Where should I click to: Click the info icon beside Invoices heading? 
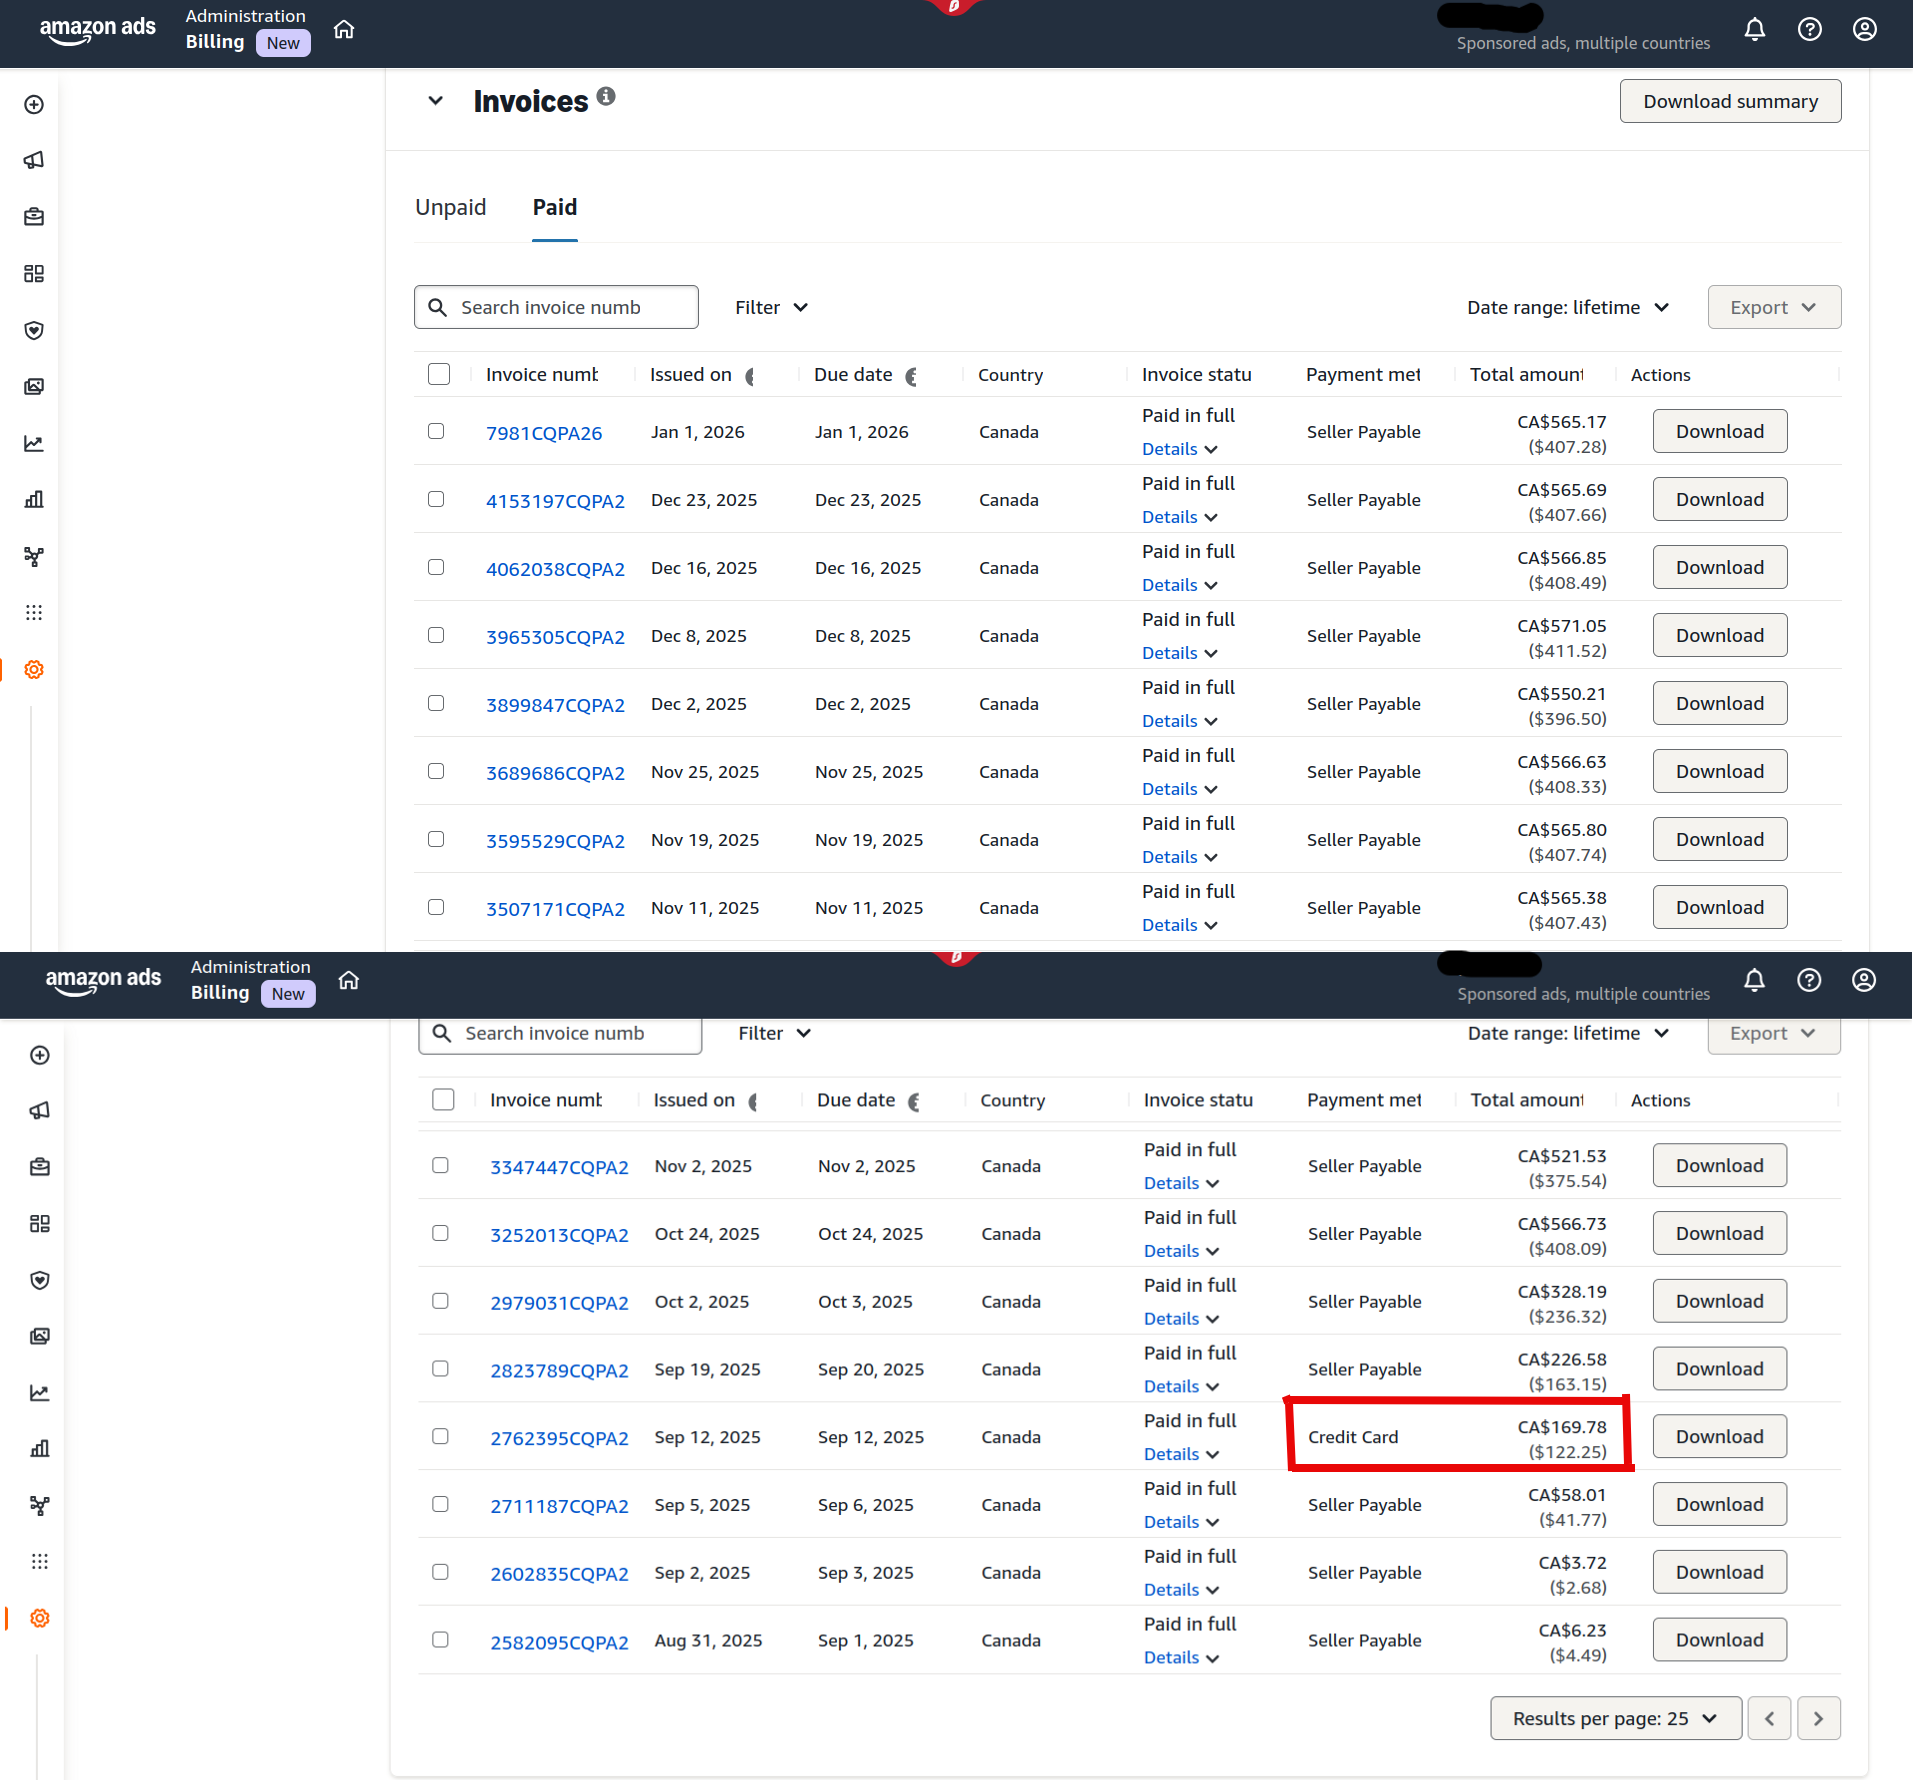[606, 96]
